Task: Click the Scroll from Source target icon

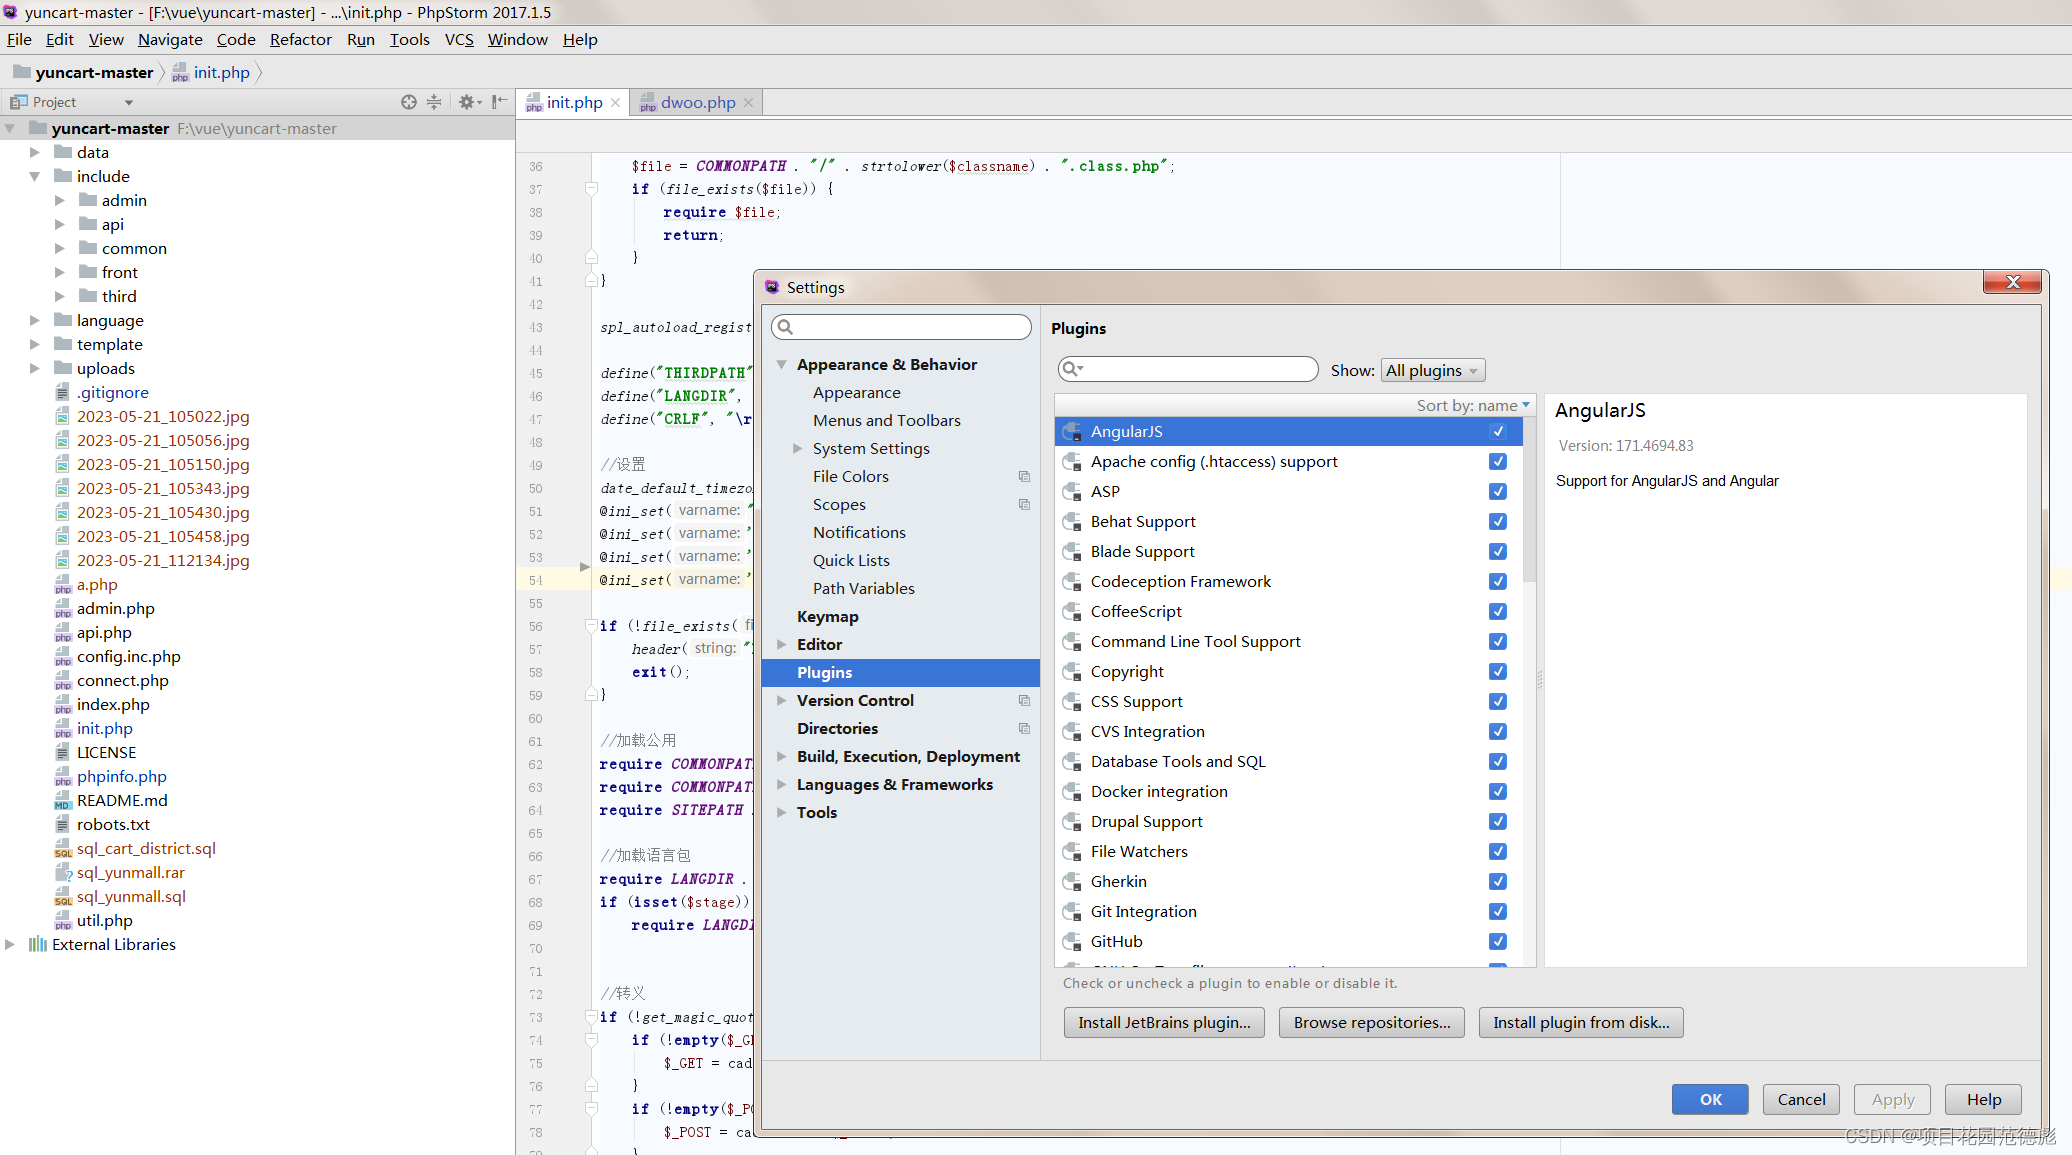Action: click(x=408, y=102)
